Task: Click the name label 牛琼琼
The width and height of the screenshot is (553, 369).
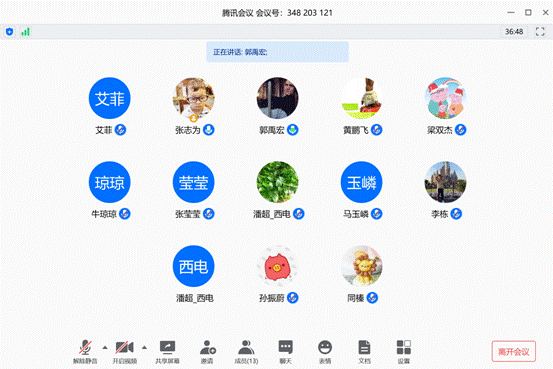Action: 104,214
